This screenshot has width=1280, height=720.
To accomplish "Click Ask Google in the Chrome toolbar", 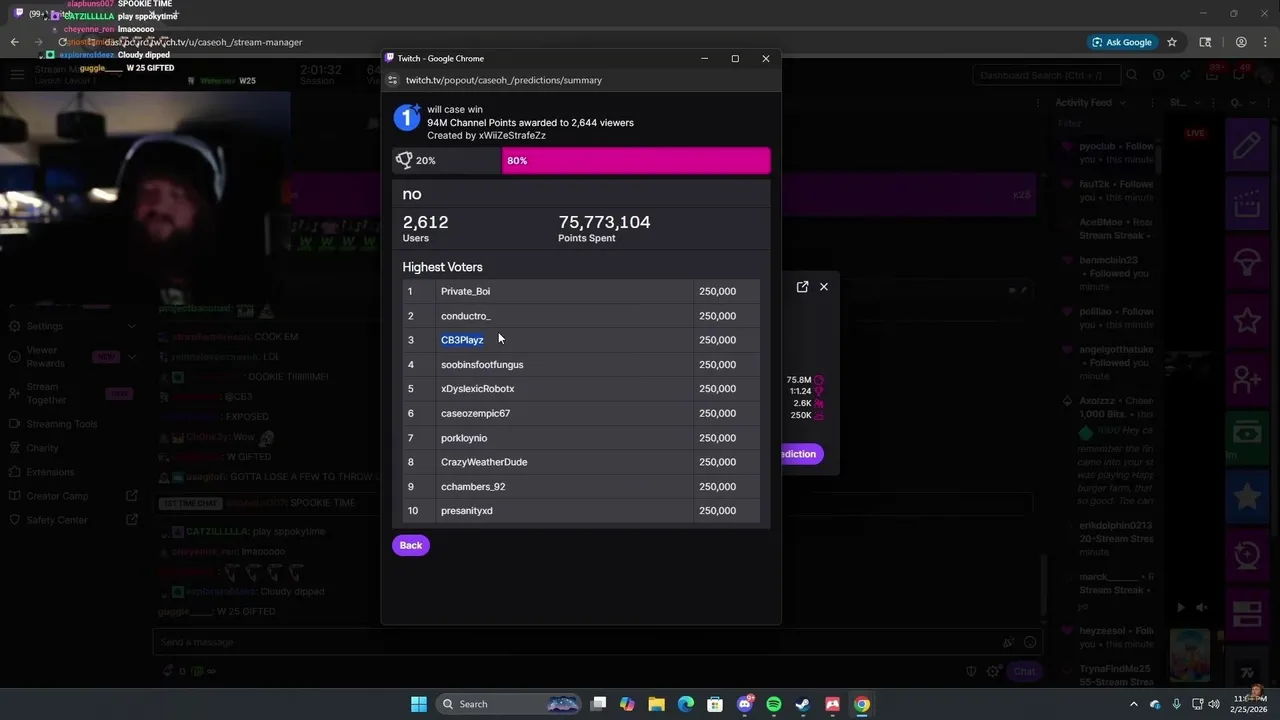I will point(1121,42).
